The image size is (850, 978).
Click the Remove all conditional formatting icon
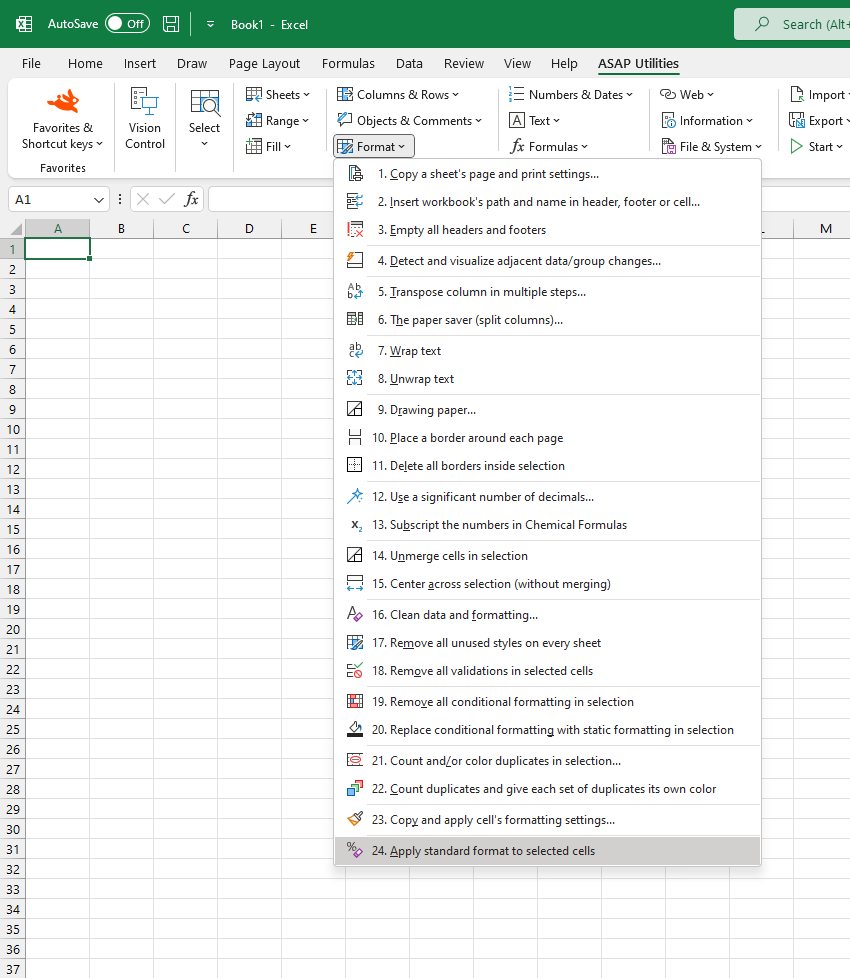(x=355, y=701)
